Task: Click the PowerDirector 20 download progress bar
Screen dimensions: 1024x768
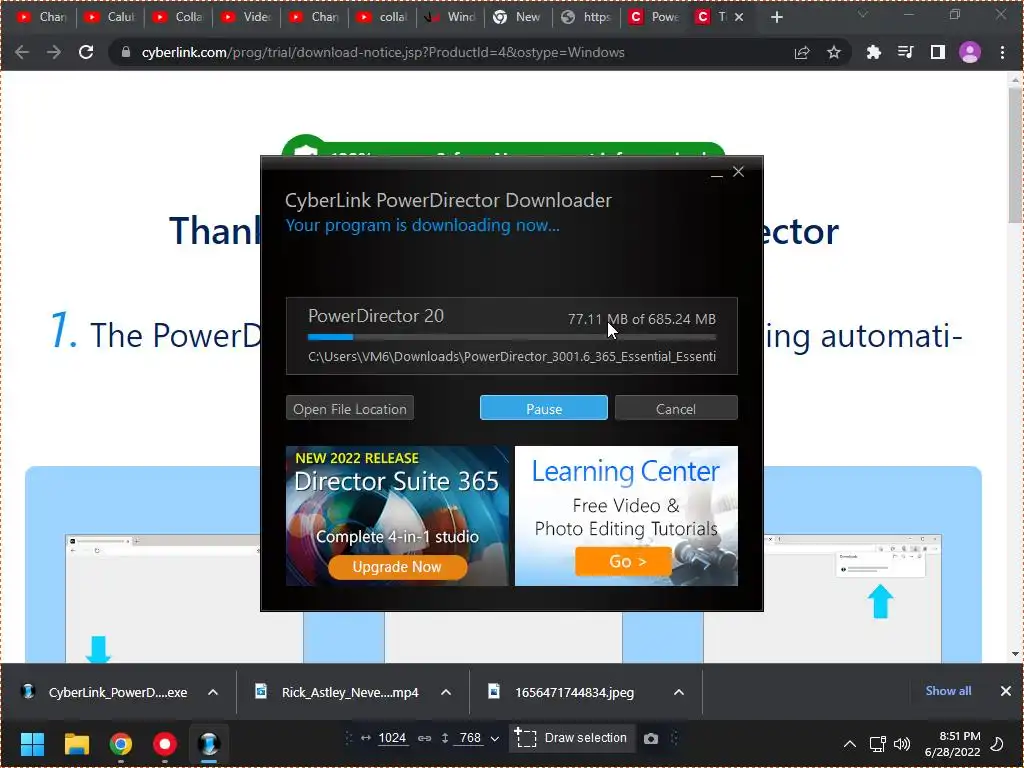Action: point(512,337)
